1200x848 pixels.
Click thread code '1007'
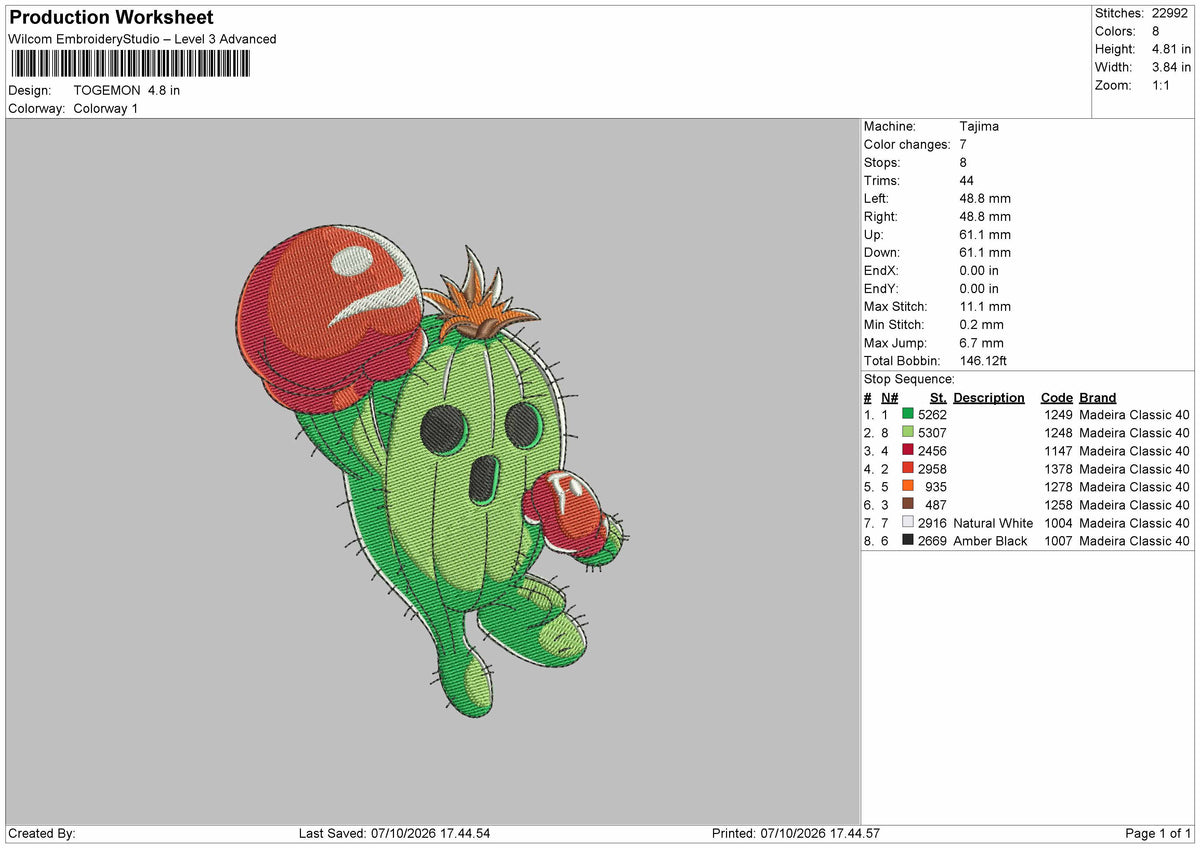(x=1059, y=541)
